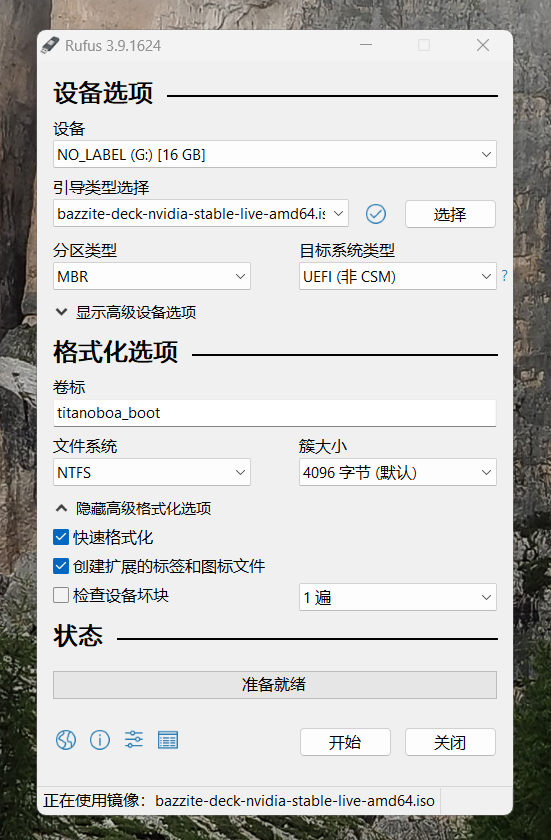Click the blue question mark help icon
This screenshot has height=840, width=551.
coord(504,276)
